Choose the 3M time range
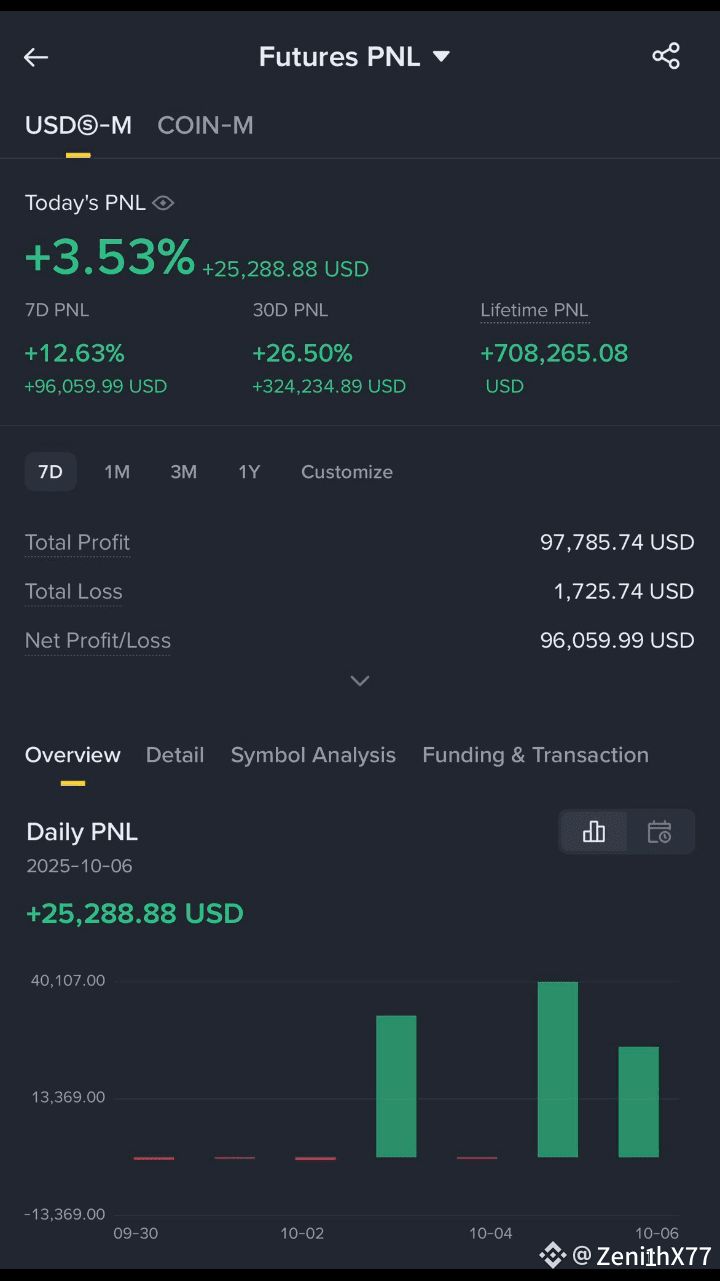This screenshot has height=1281, width=720. (183, 472)
